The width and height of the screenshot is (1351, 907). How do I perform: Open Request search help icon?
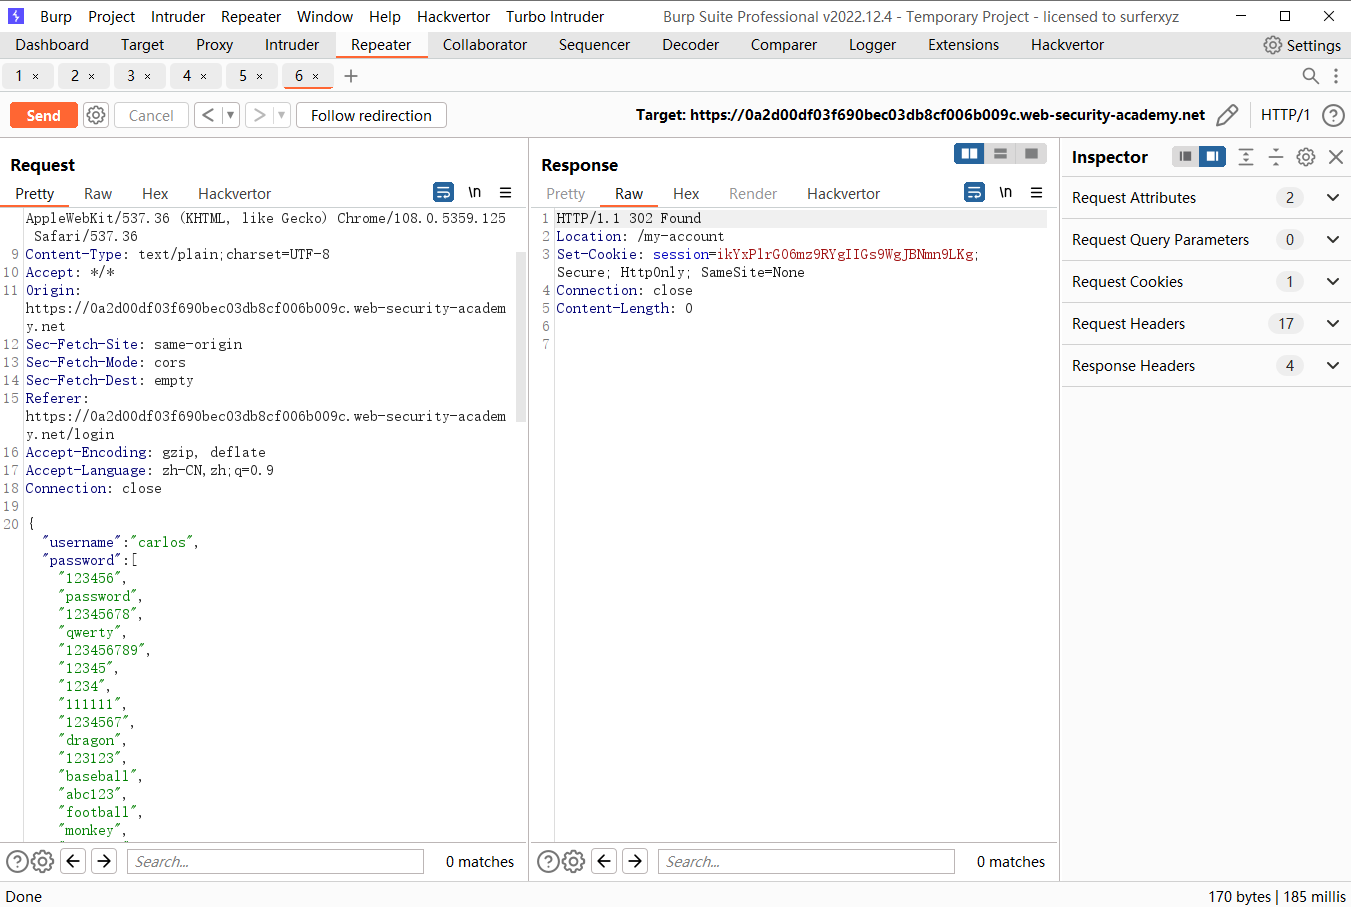17,861
